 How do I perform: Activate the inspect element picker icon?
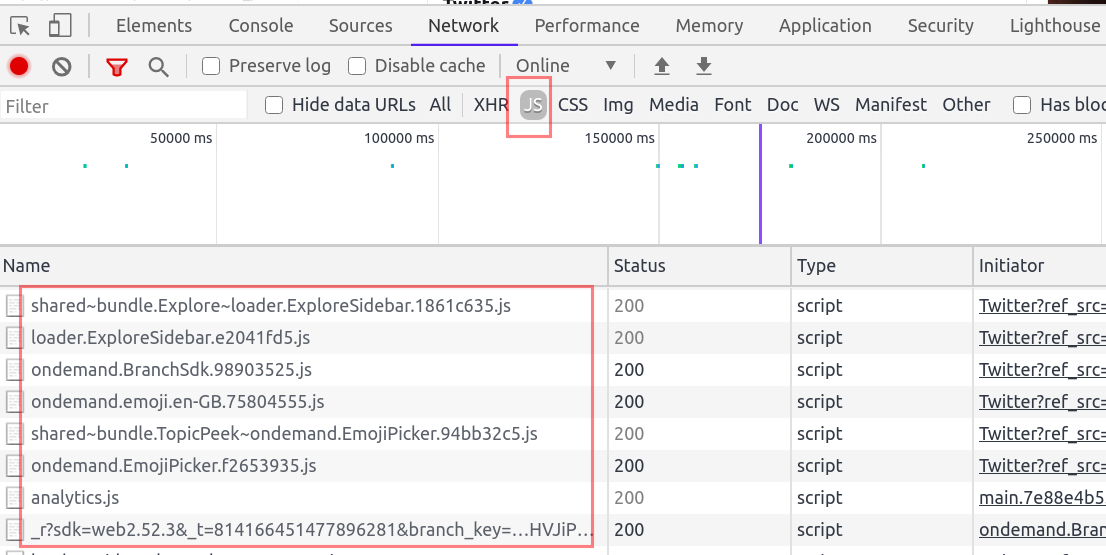pos(20,26)
